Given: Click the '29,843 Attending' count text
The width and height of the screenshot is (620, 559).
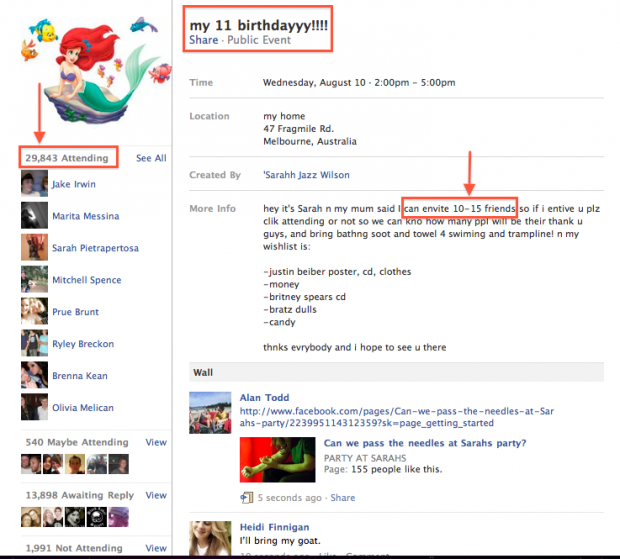Looking at the screenshot, I should [67, 158].
